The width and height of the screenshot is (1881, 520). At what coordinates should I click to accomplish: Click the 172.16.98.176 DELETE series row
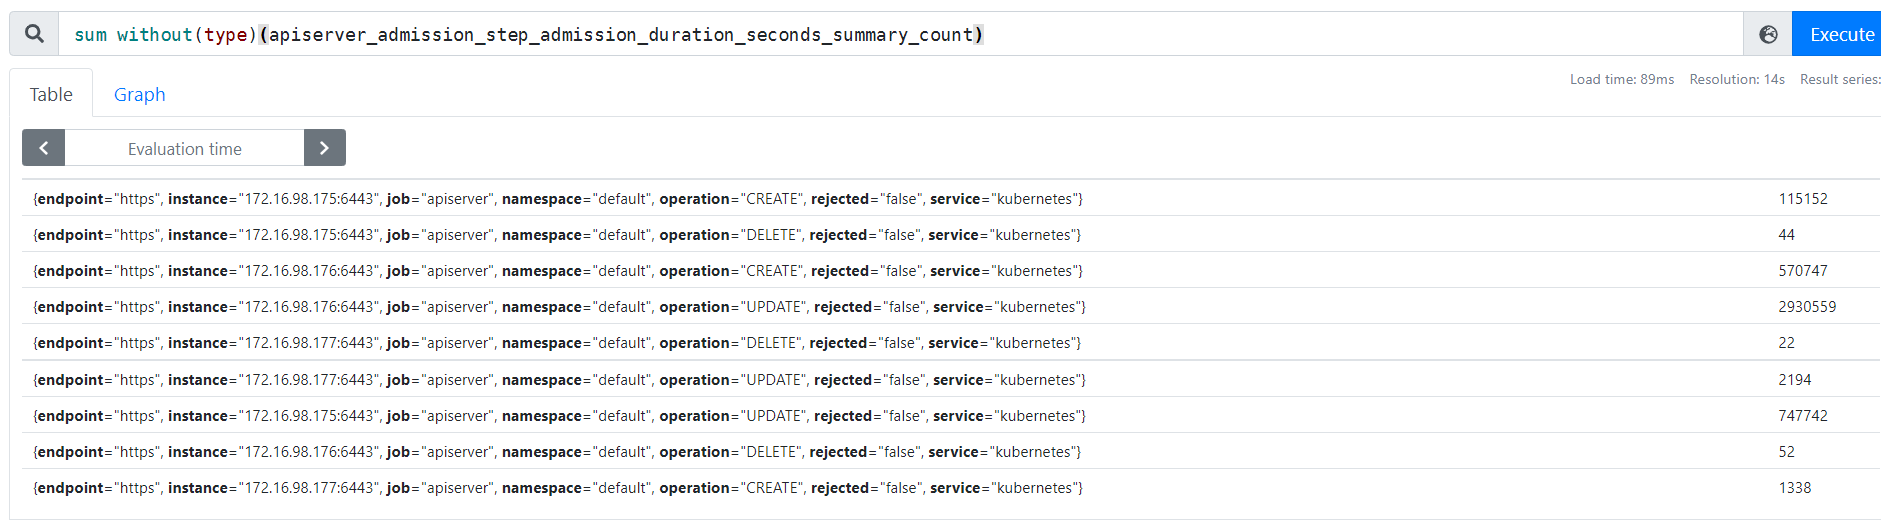click(557, 452)
